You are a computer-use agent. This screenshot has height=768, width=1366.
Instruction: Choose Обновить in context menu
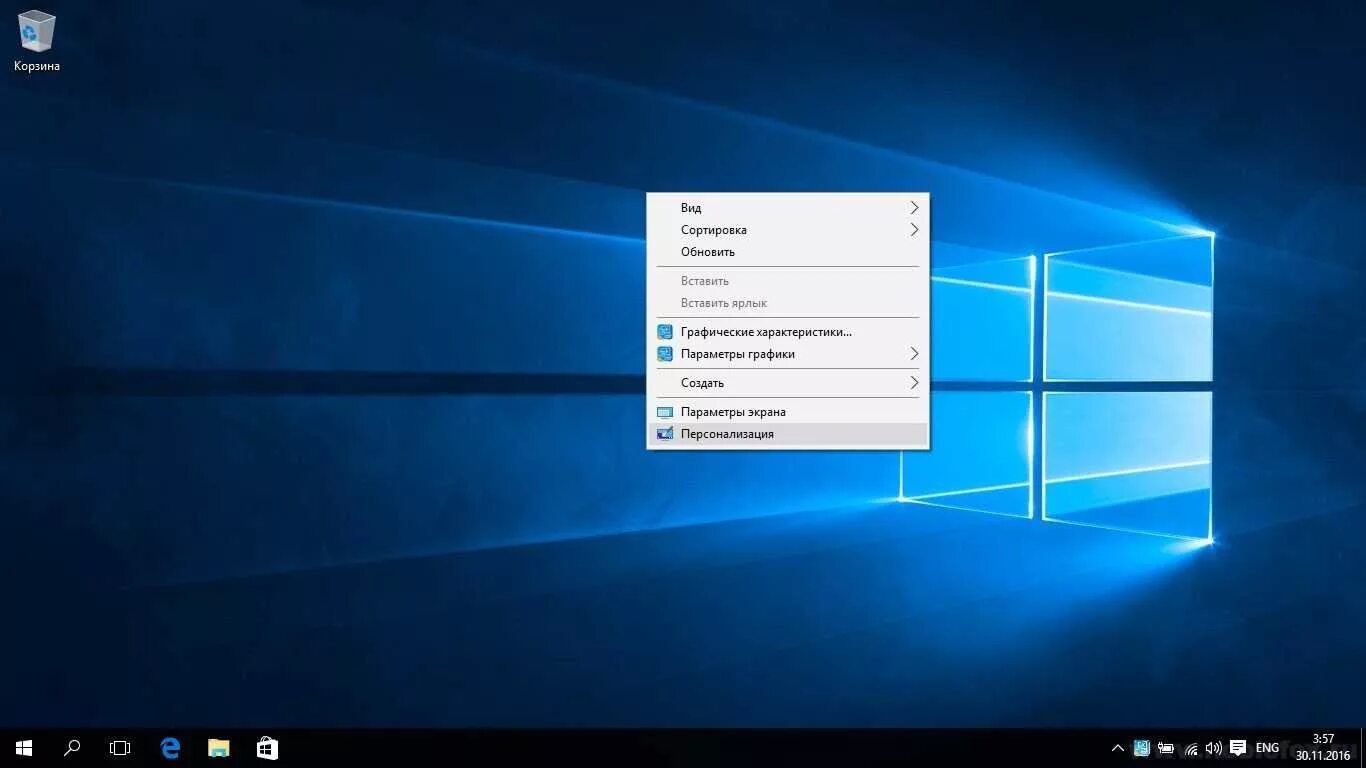pyautogui.click(x=788, y=252)
